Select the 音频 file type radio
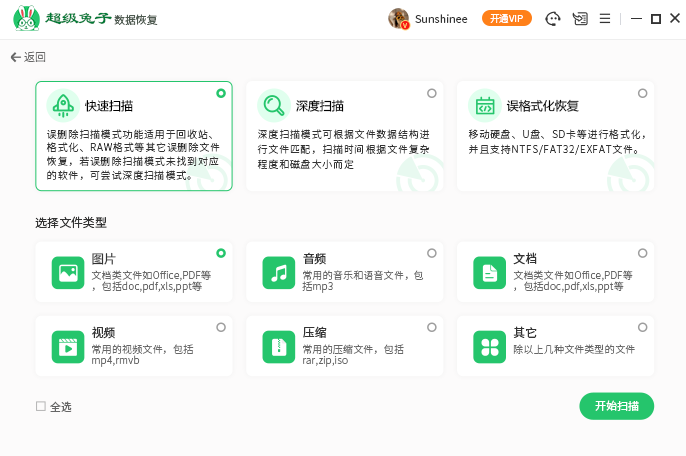 click(432, 253)
